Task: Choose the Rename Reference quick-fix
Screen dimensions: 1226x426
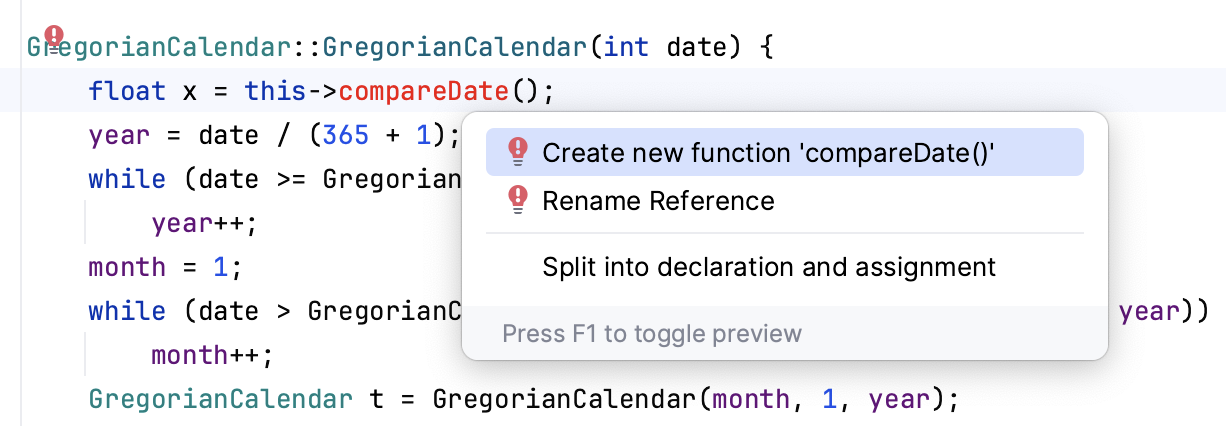Action: pos(658,201)
